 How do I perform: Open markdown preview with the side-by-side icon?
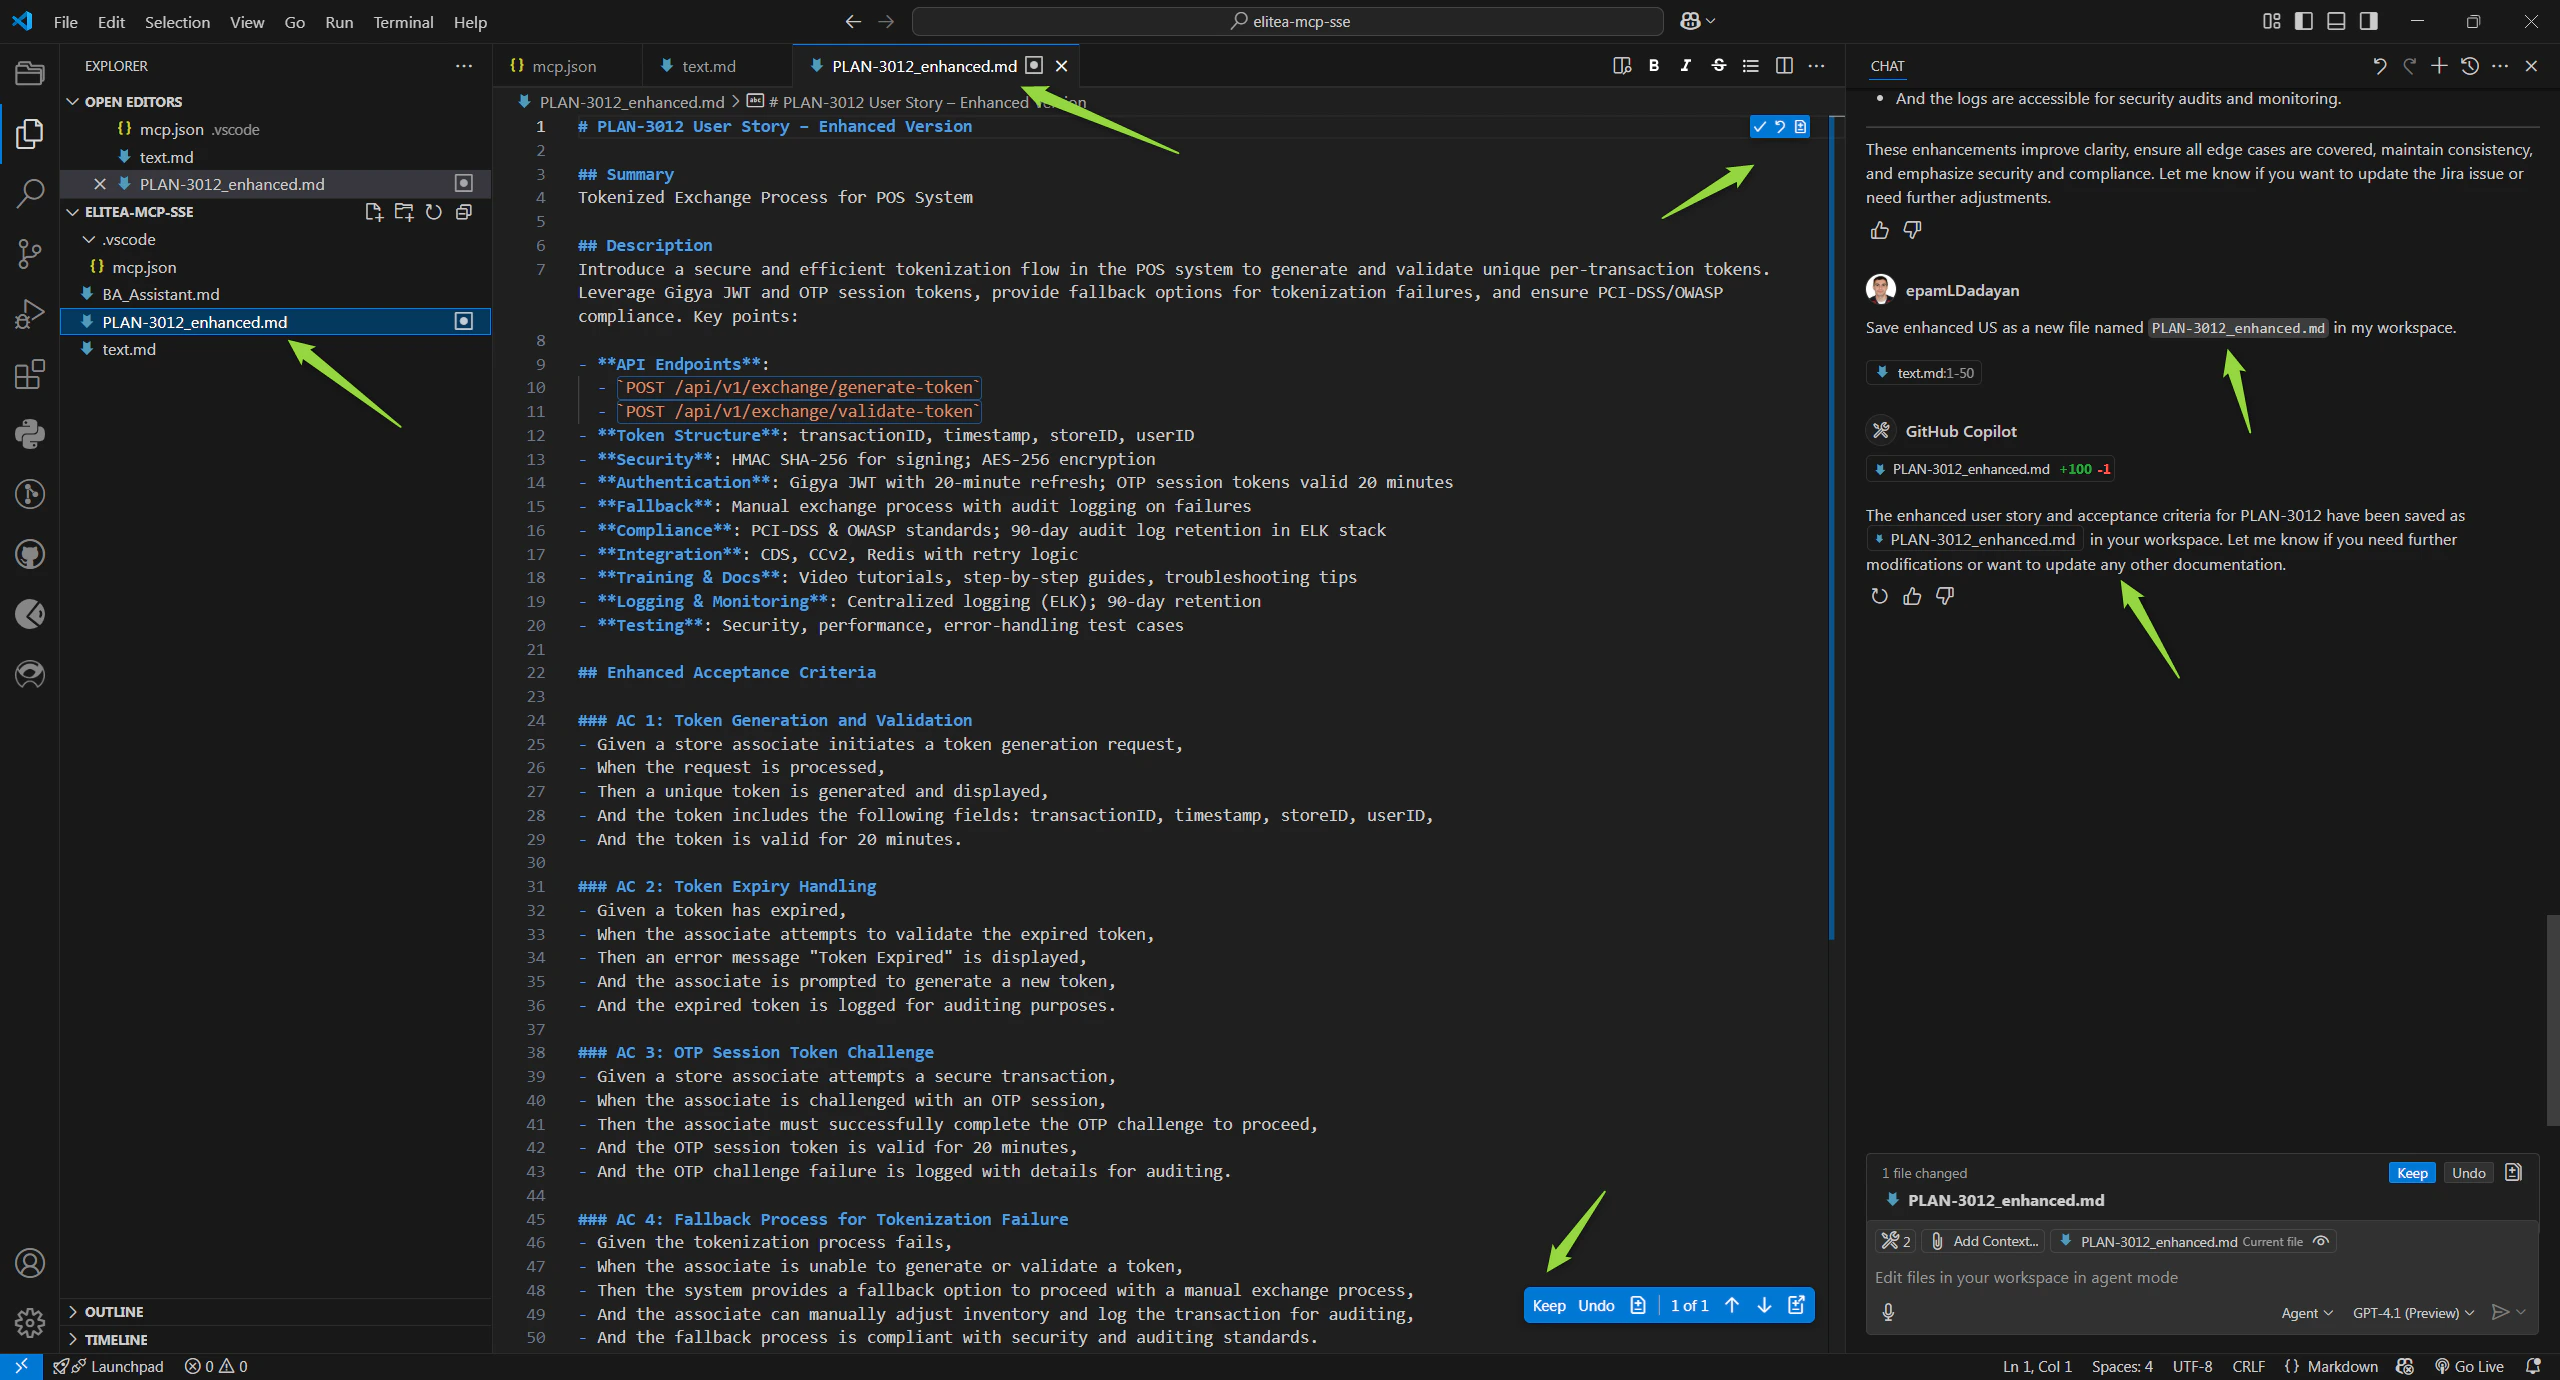tap(1621, 66)
